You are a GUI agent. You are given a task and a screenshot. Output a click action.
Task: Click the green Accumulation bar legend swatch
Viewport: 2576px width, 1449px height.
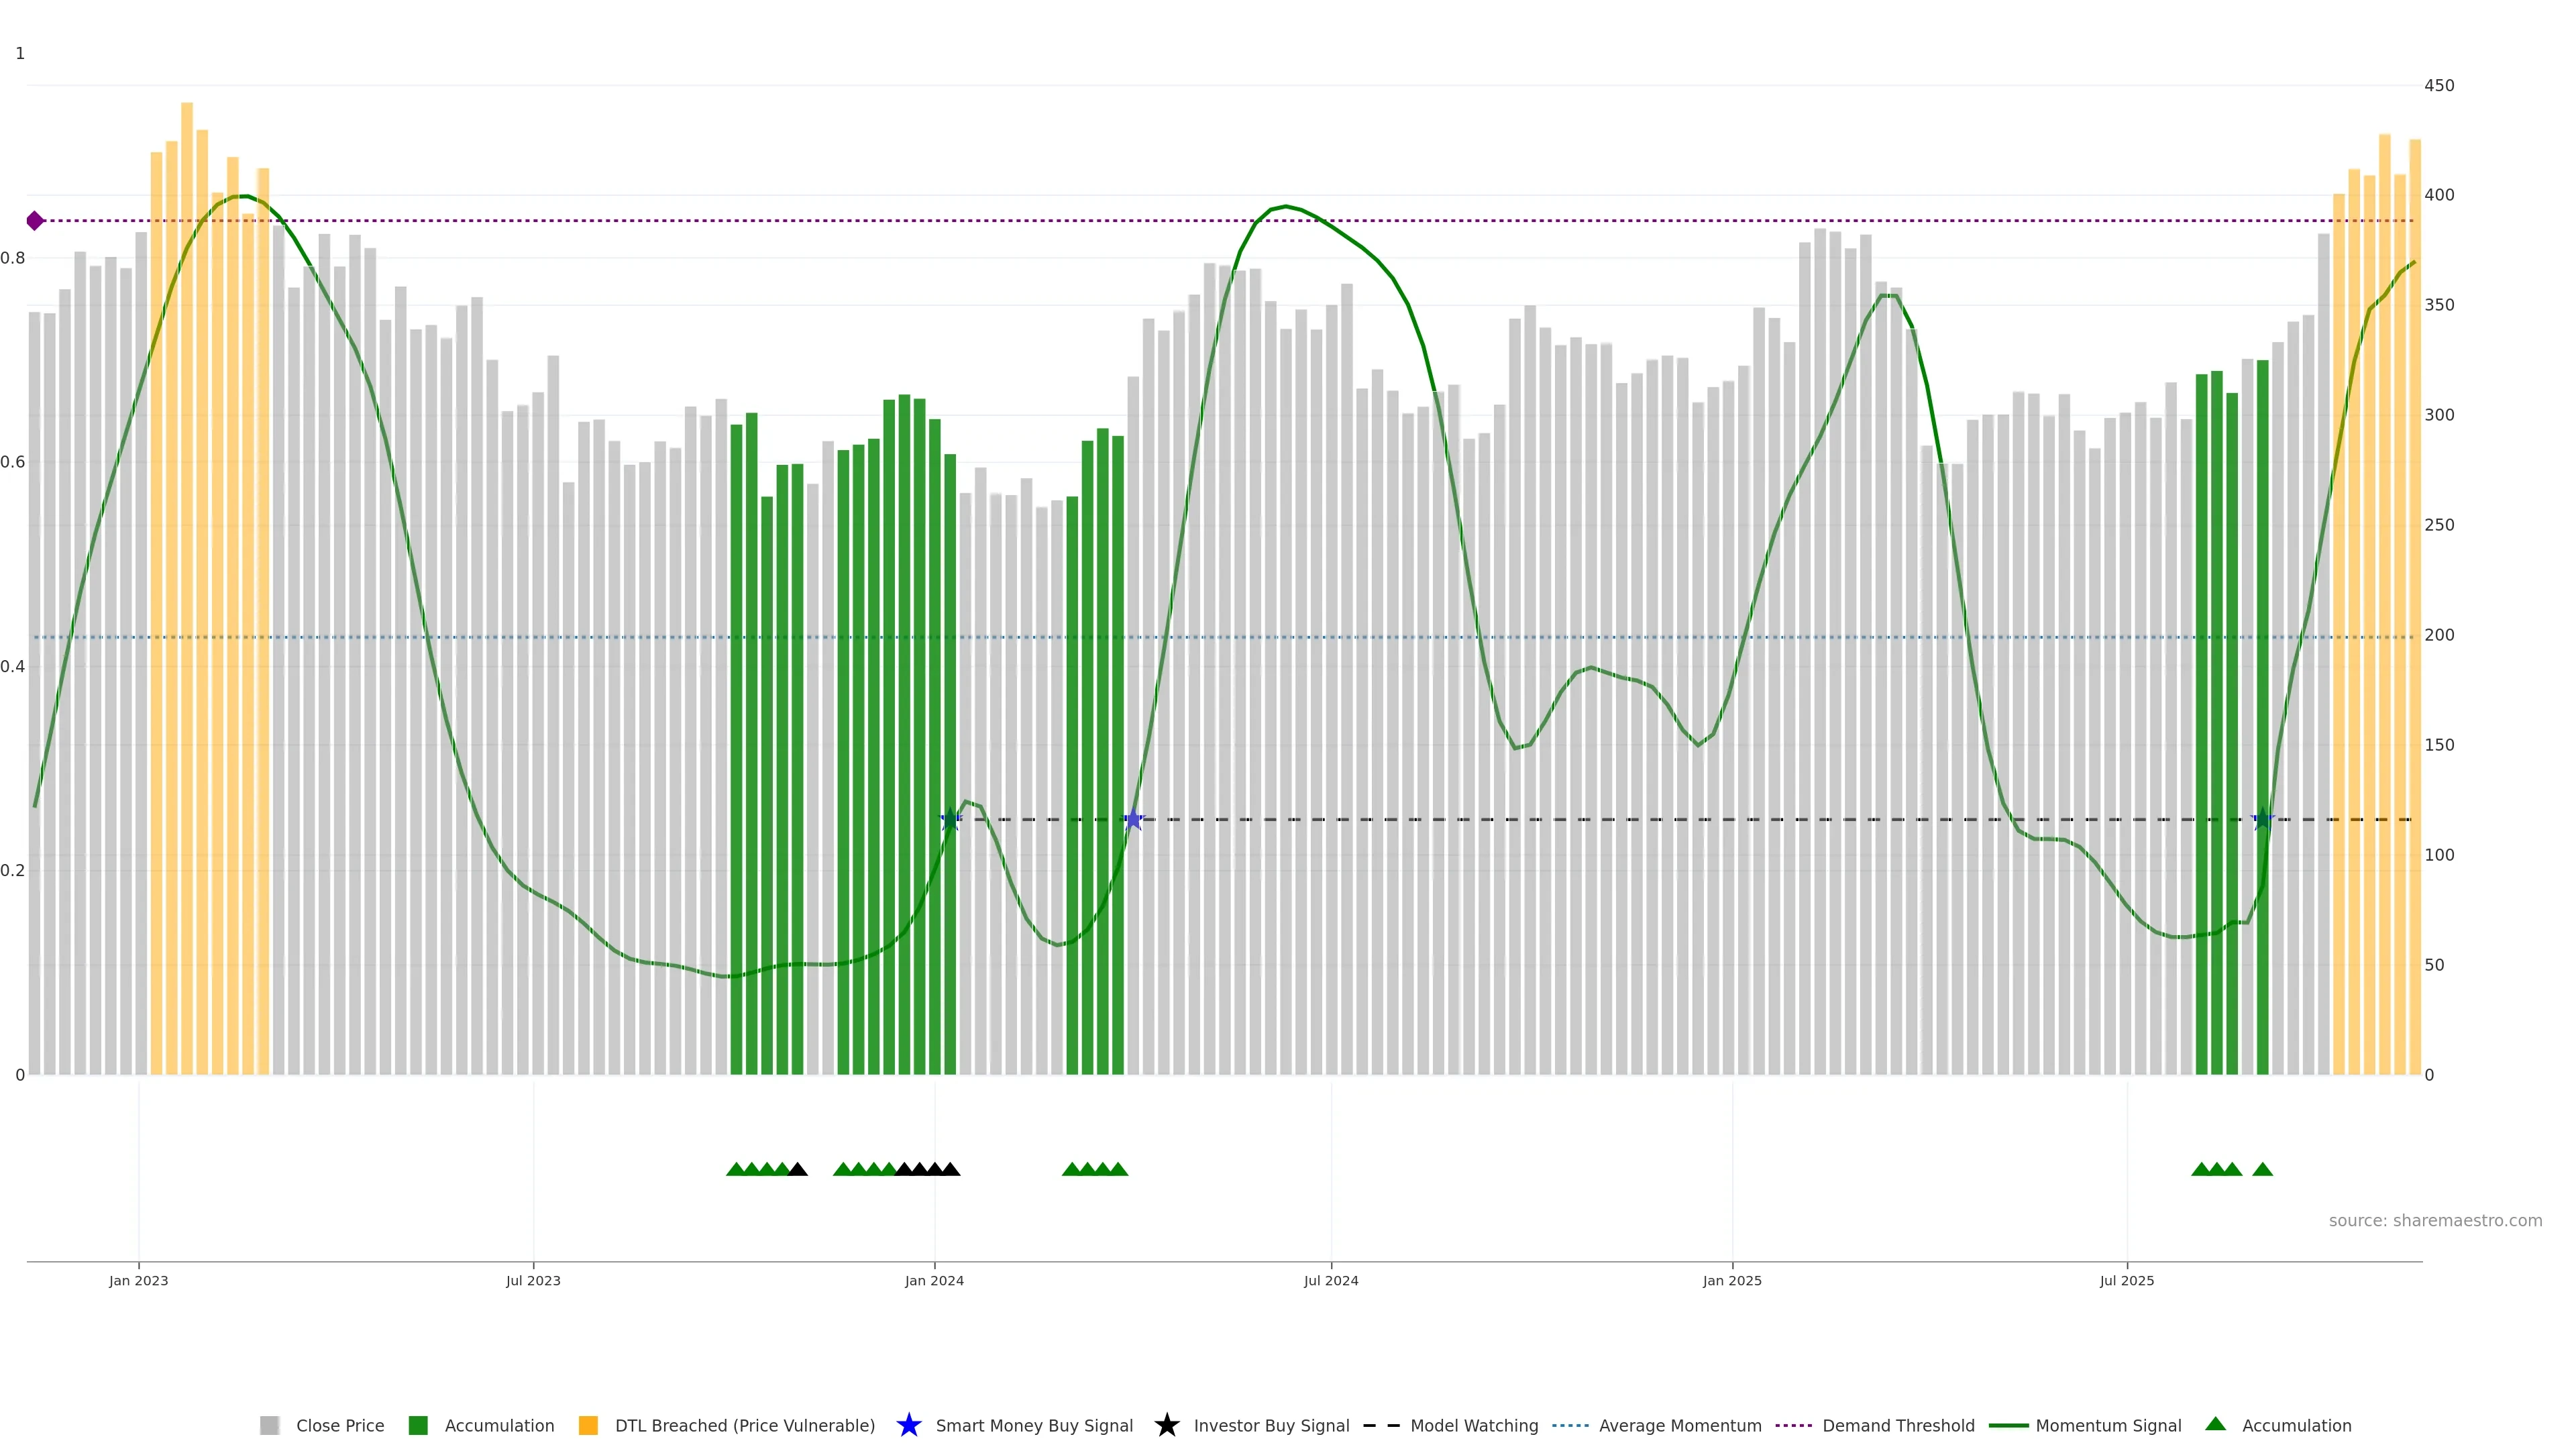click(x=418, y=1425)
